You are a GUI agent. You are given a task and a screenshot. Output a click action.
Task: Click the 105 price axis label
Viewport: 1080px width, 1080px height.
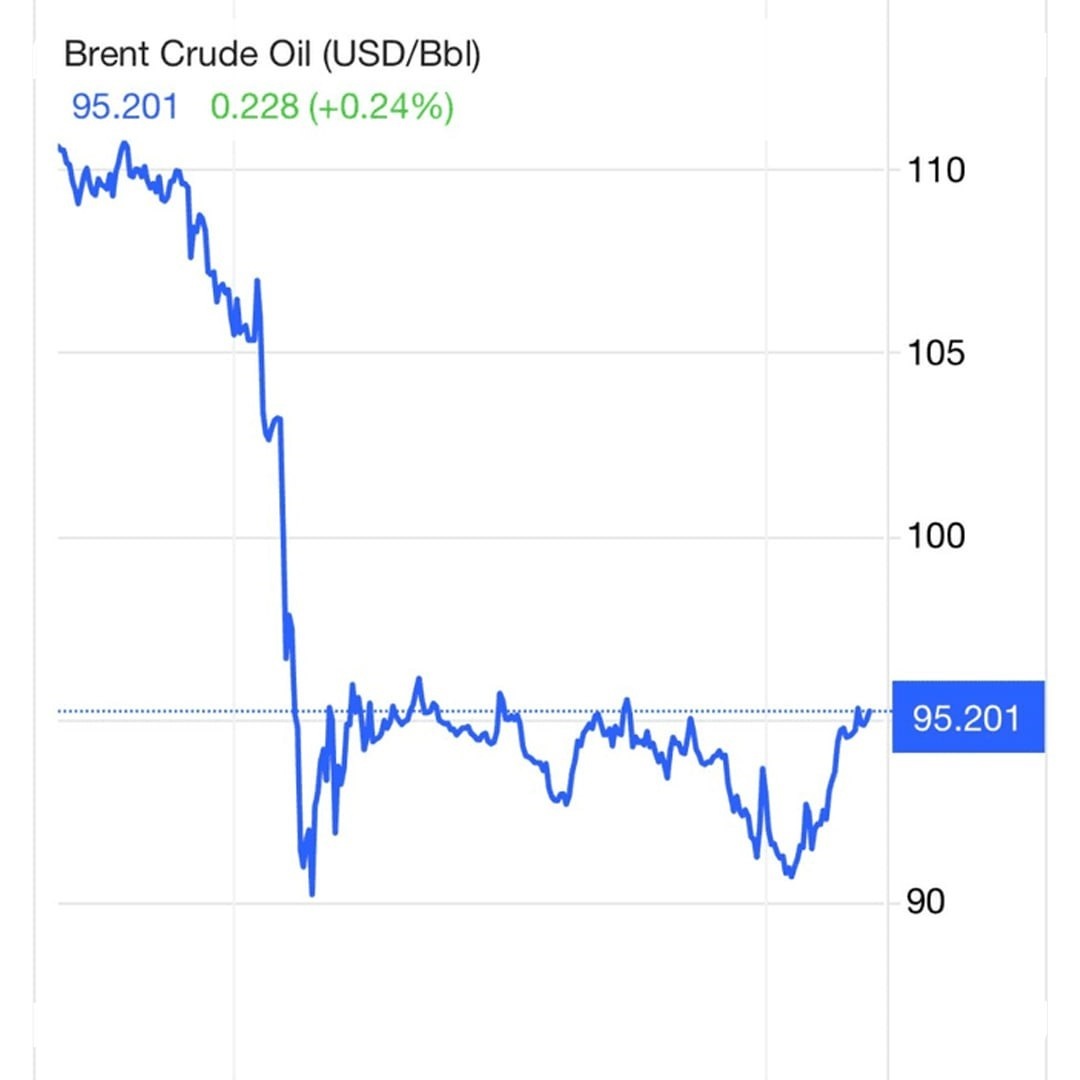click(937, 354)
